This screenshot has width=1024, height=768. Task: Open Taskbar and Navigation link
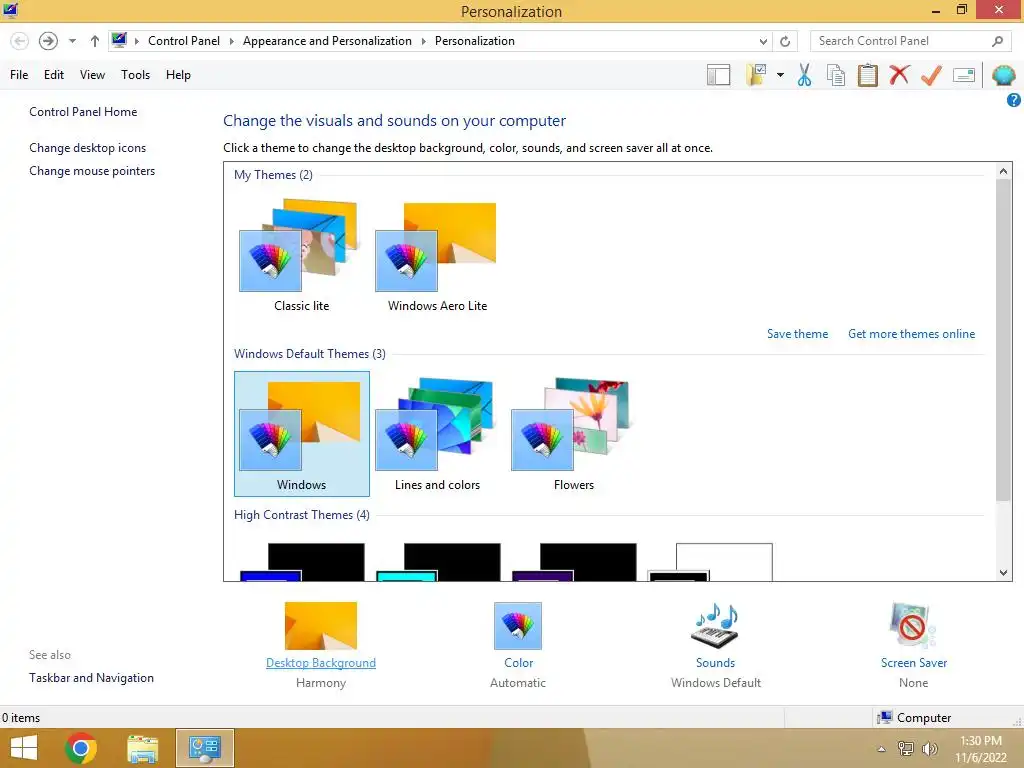[91, 678]
